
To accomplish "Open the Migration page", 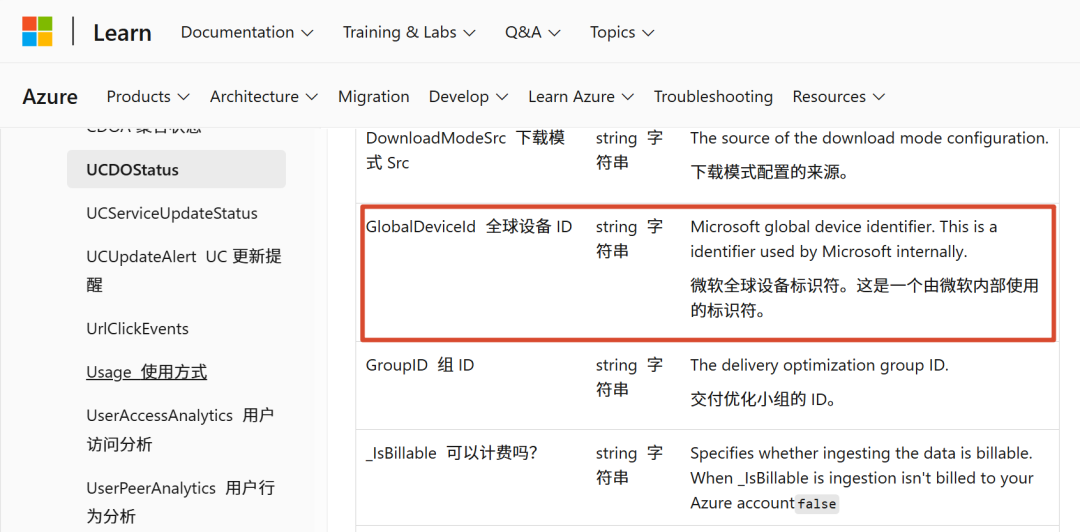I will point(373,96).
